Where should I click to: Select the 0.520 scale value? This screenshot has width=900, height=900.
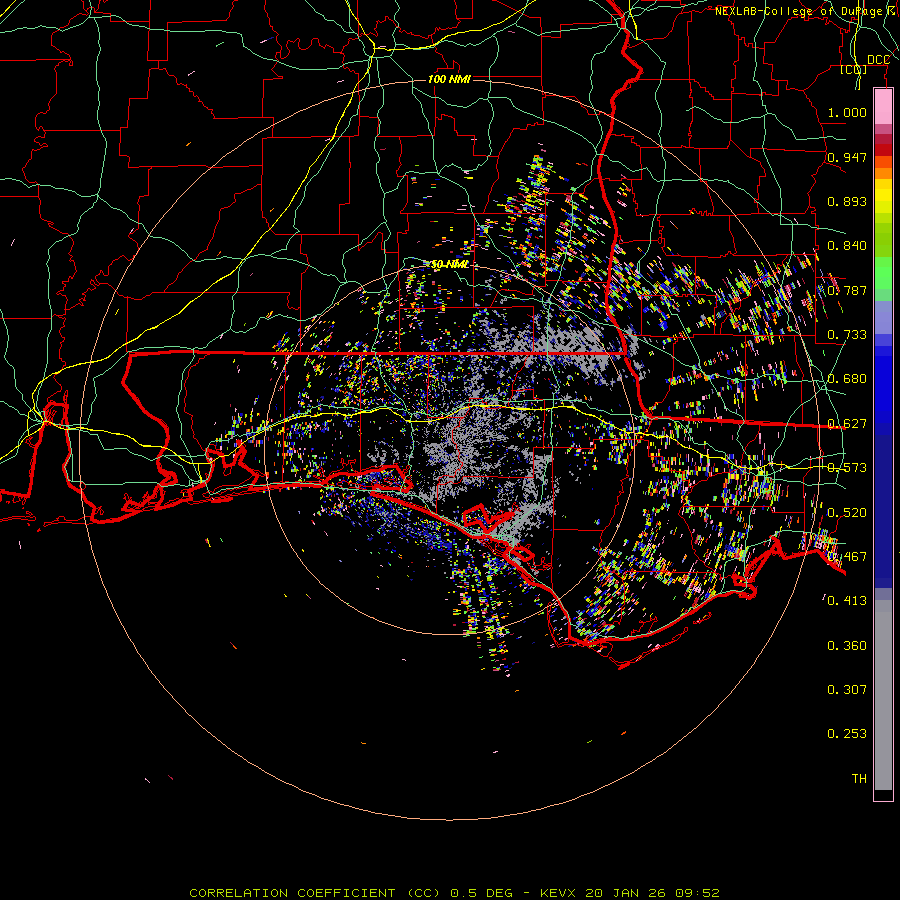click(847, 513)
